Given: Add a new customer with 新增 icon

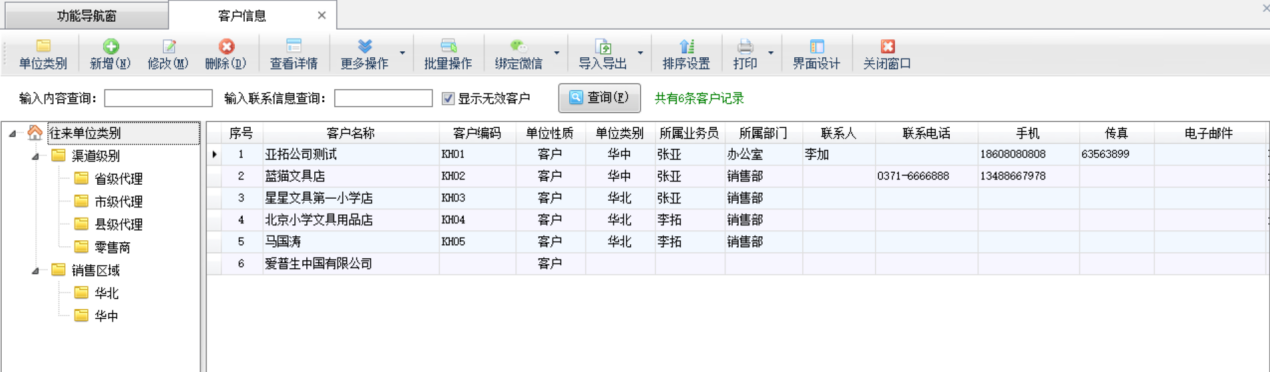Looking at the screenshot, I should (x=110, y=46).
